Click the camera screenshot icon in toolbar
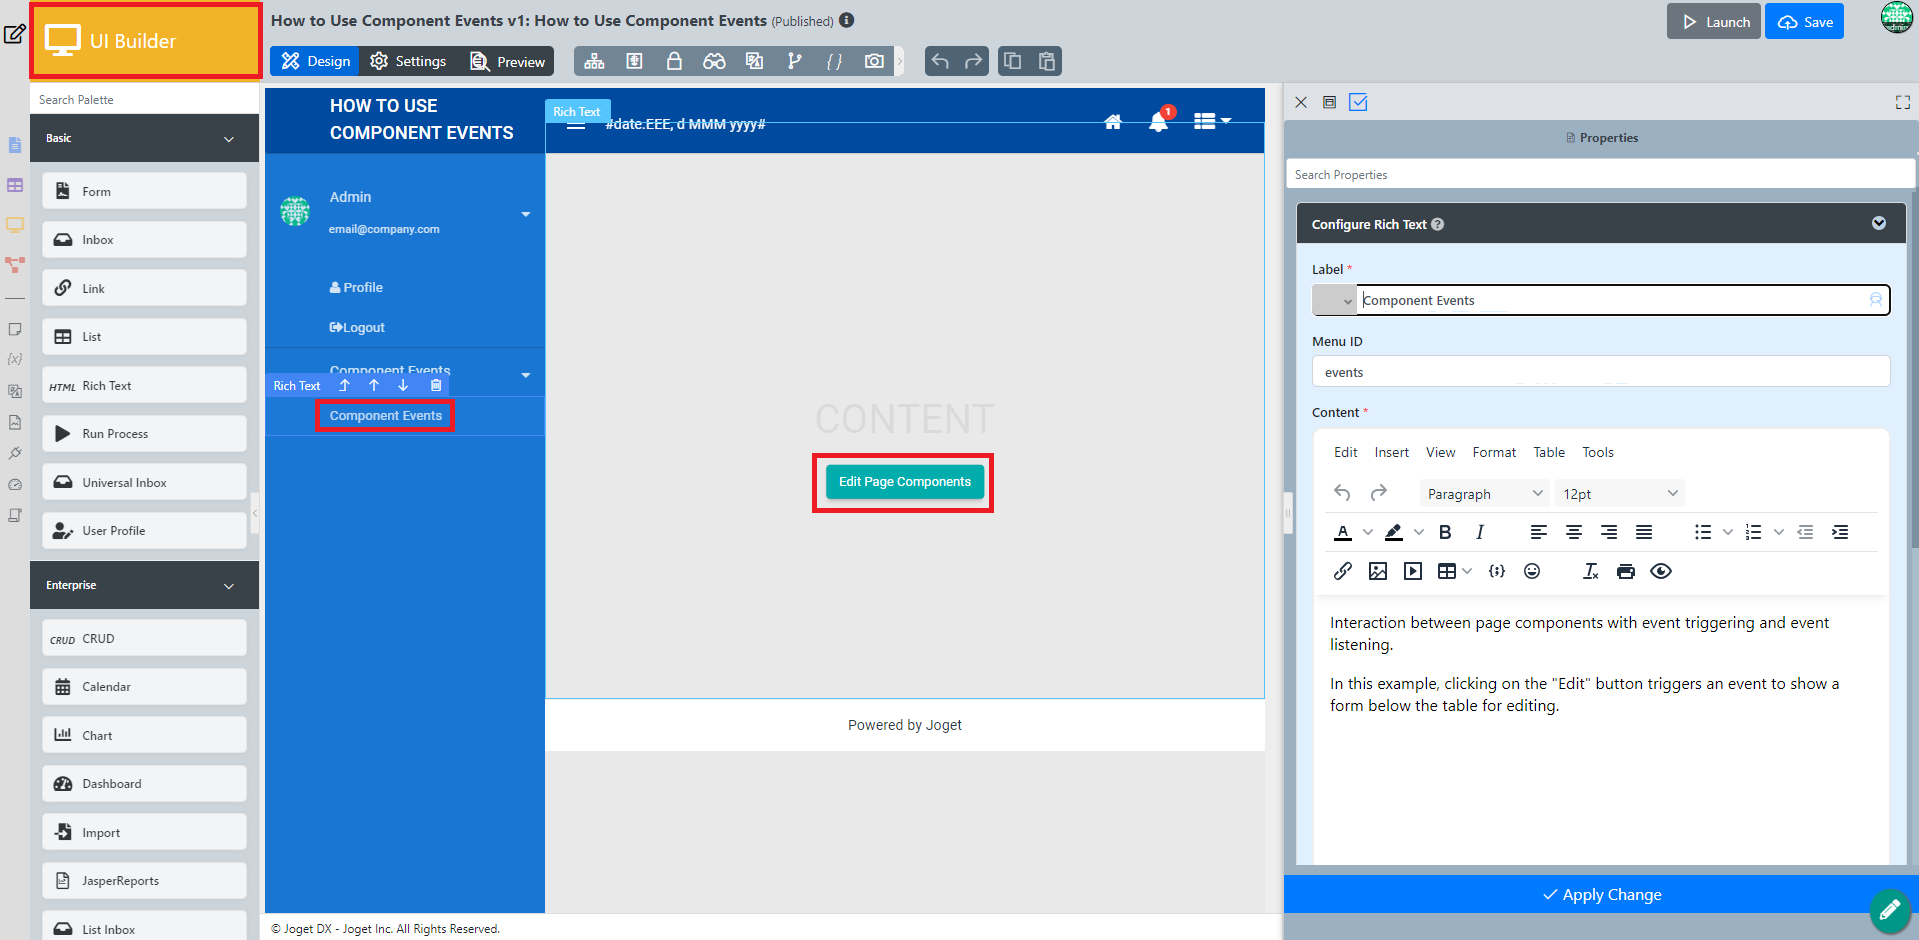The width and height of the screenshot is (1919, 940). (x=874, y=61)
